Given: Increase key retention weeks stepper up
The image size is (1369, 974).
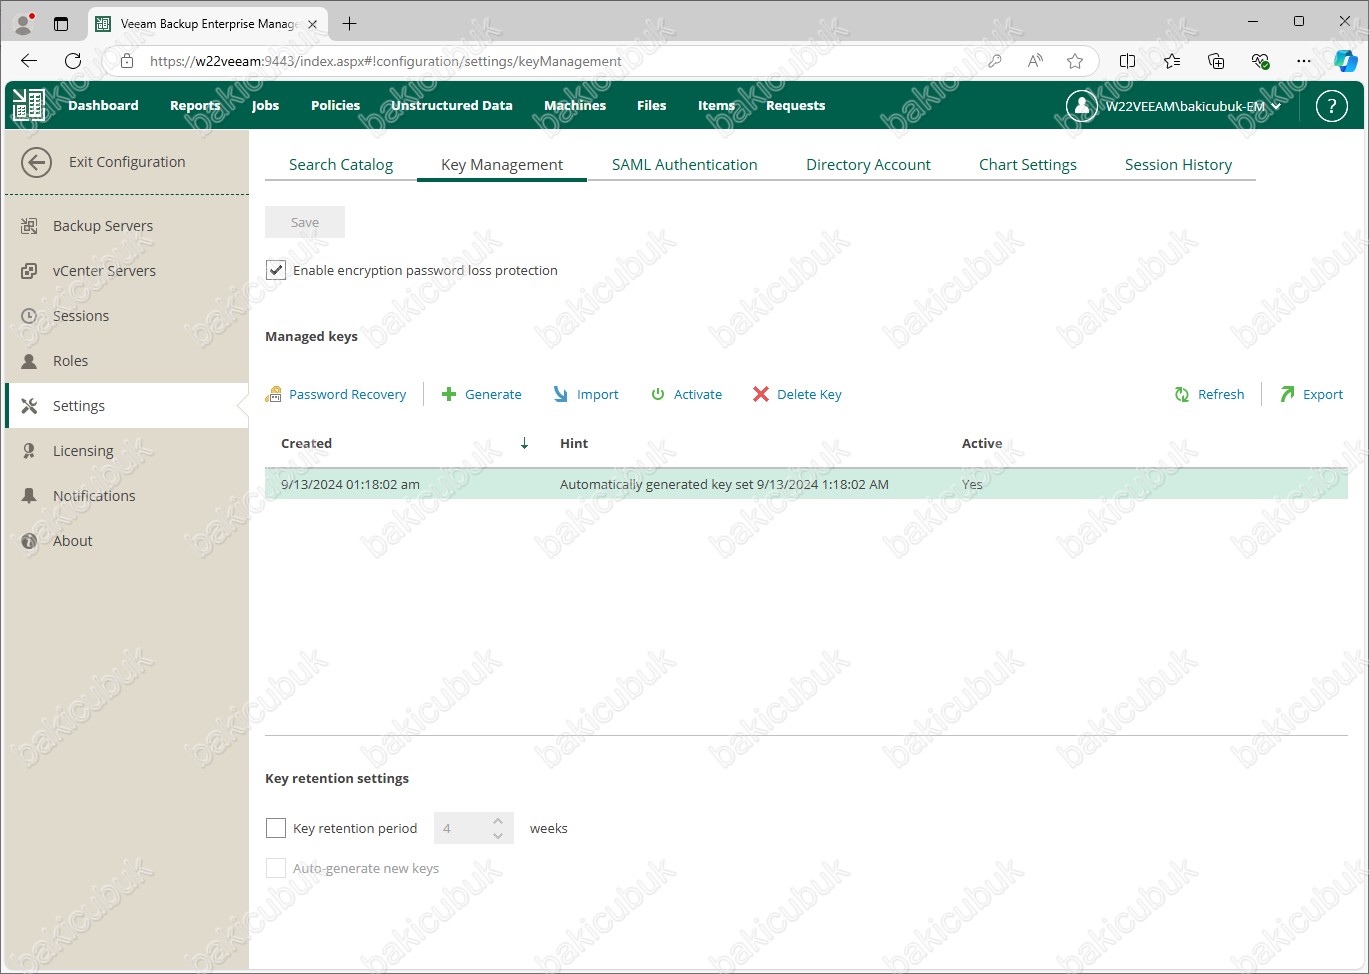Looking at the screenshot, I should (498, 821).
